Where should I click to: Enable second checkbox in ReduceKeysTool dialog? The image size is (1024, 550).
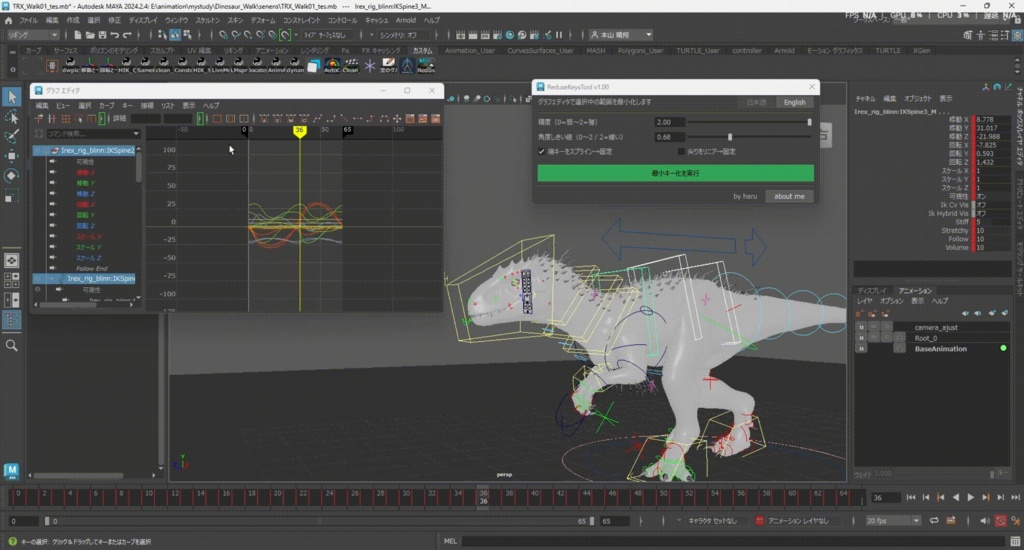(x=681, y=152)
